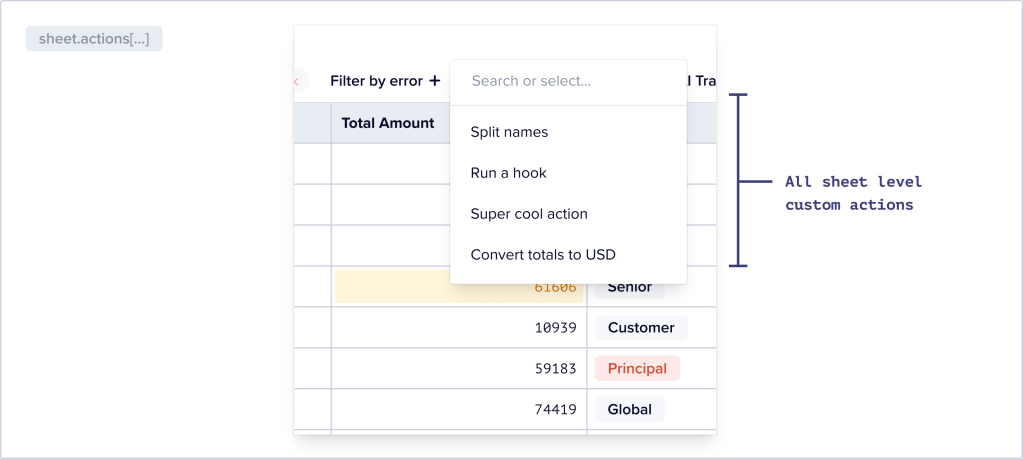Click the Senior tag cell

point(629,287)
